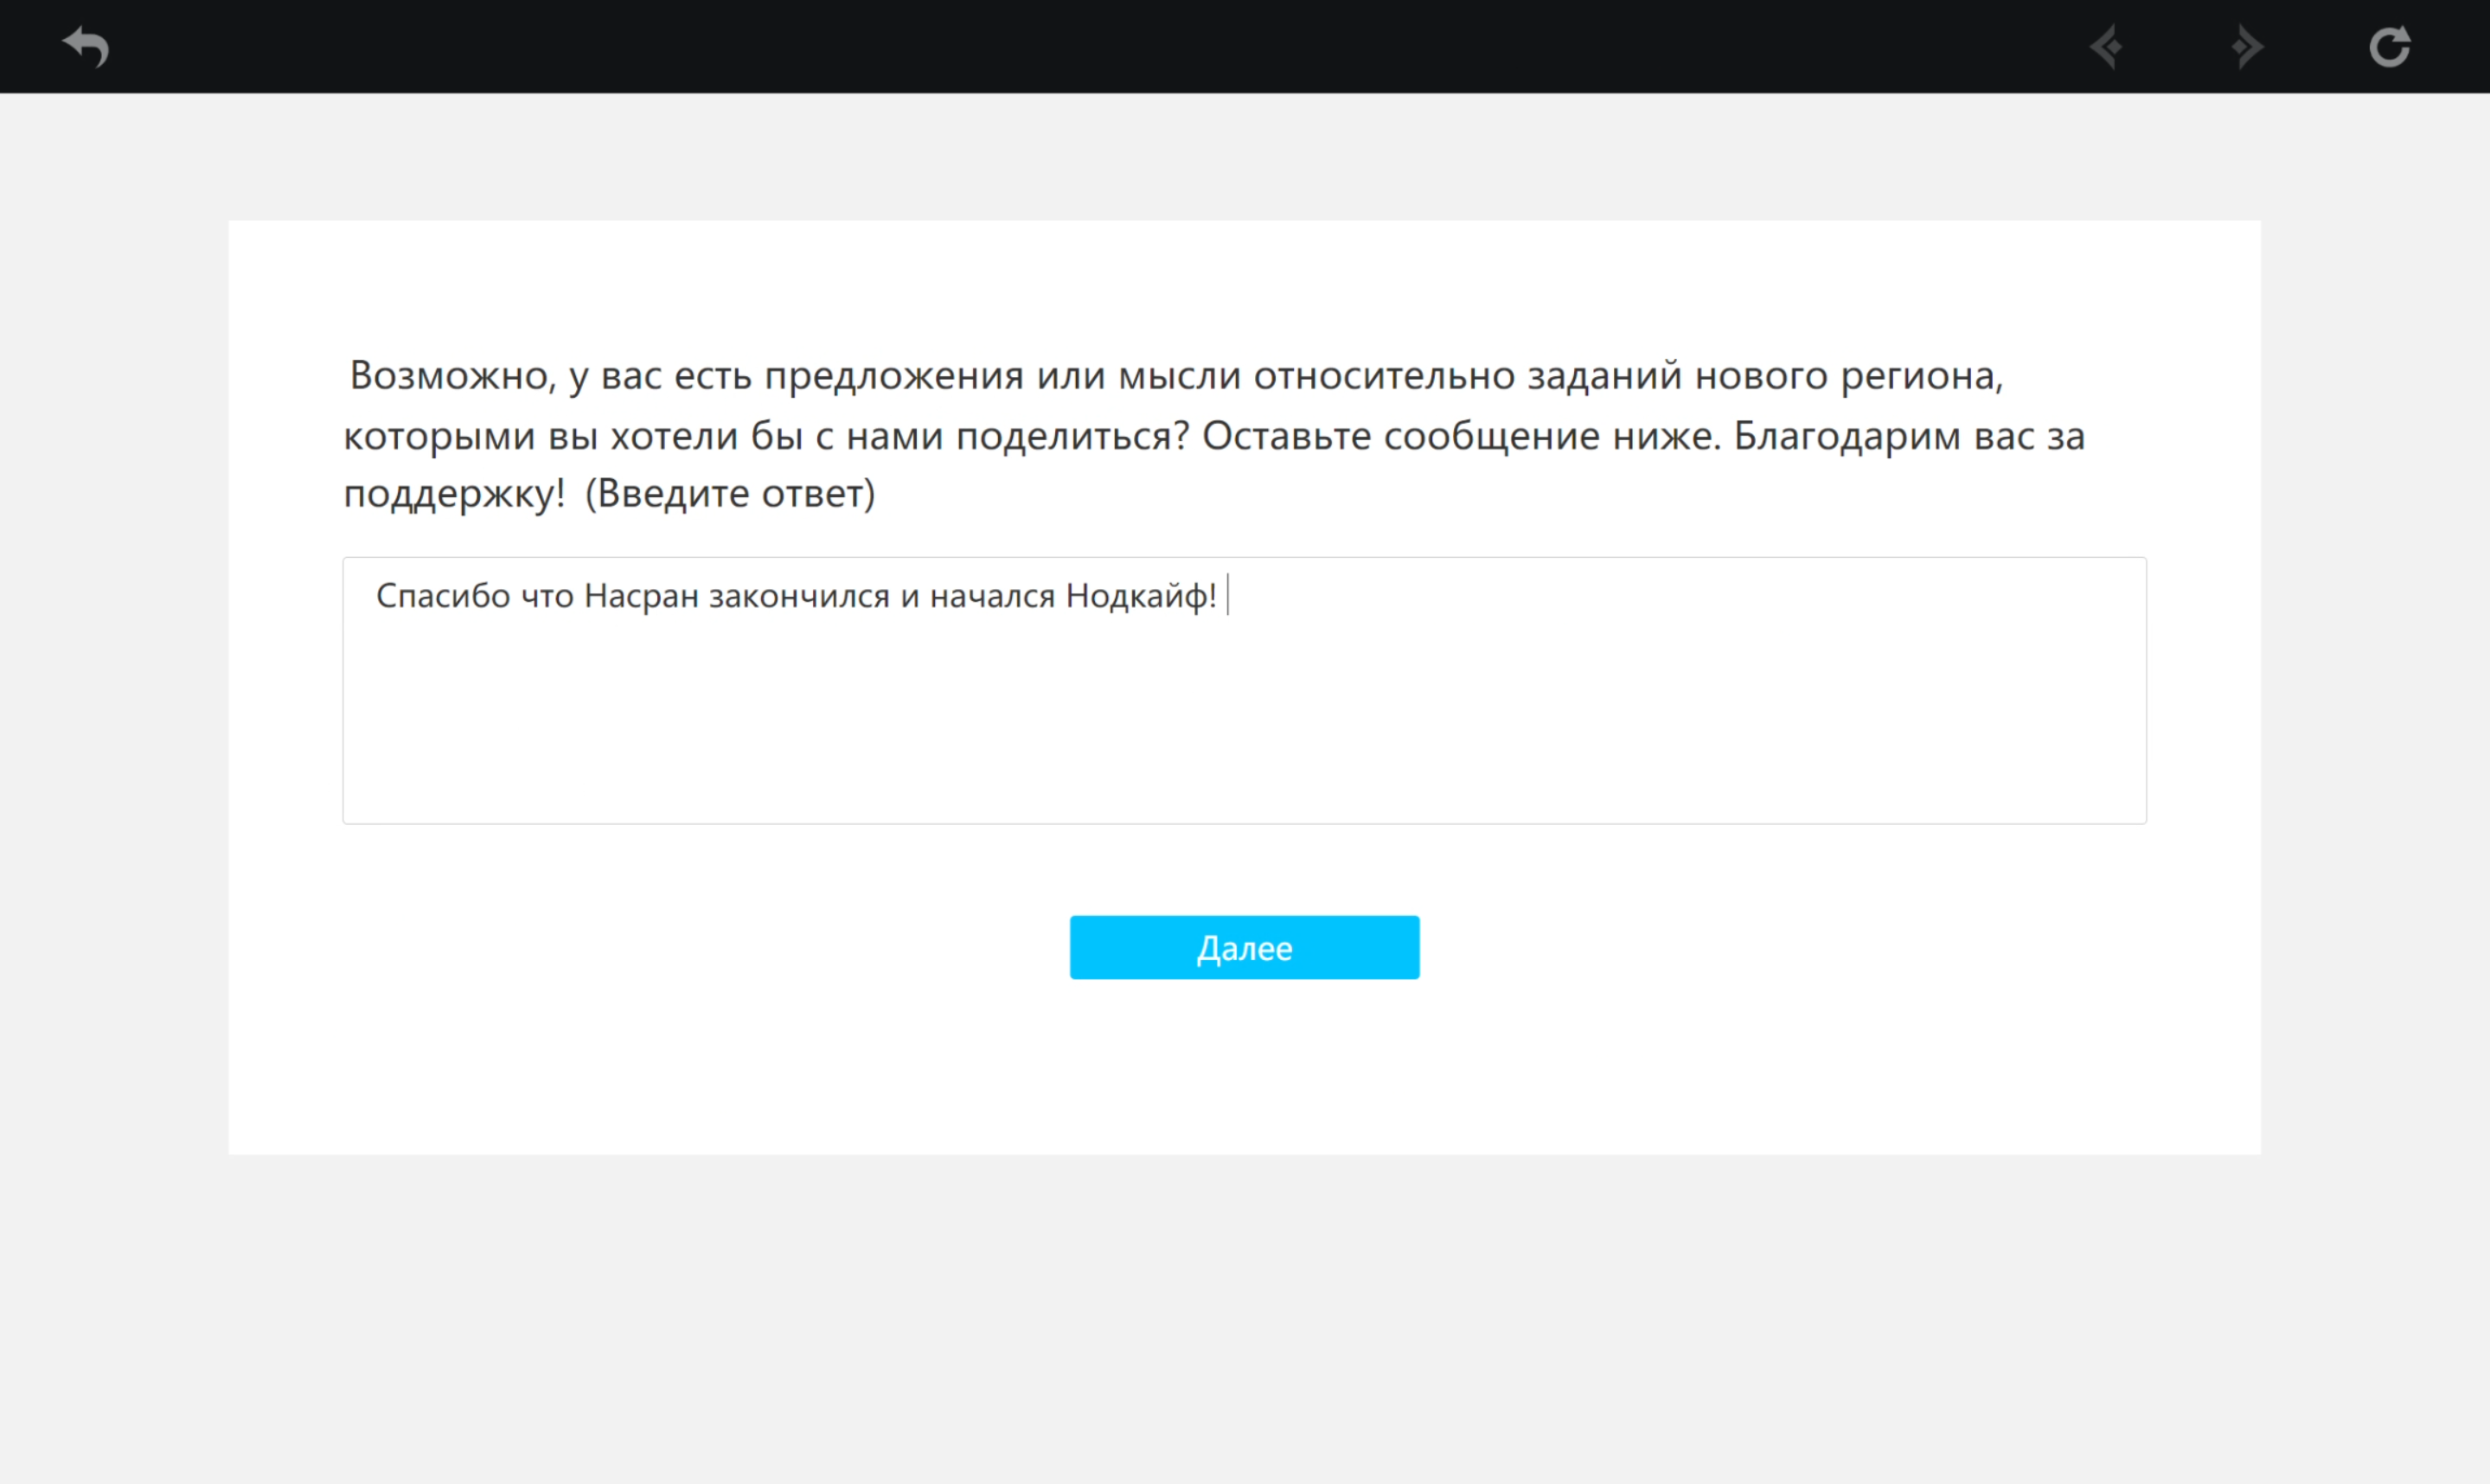Click the word Нодкайф! in the typed text
The width and height of the screenshot is (2490, 1484).
click(x=1140, y=596)
